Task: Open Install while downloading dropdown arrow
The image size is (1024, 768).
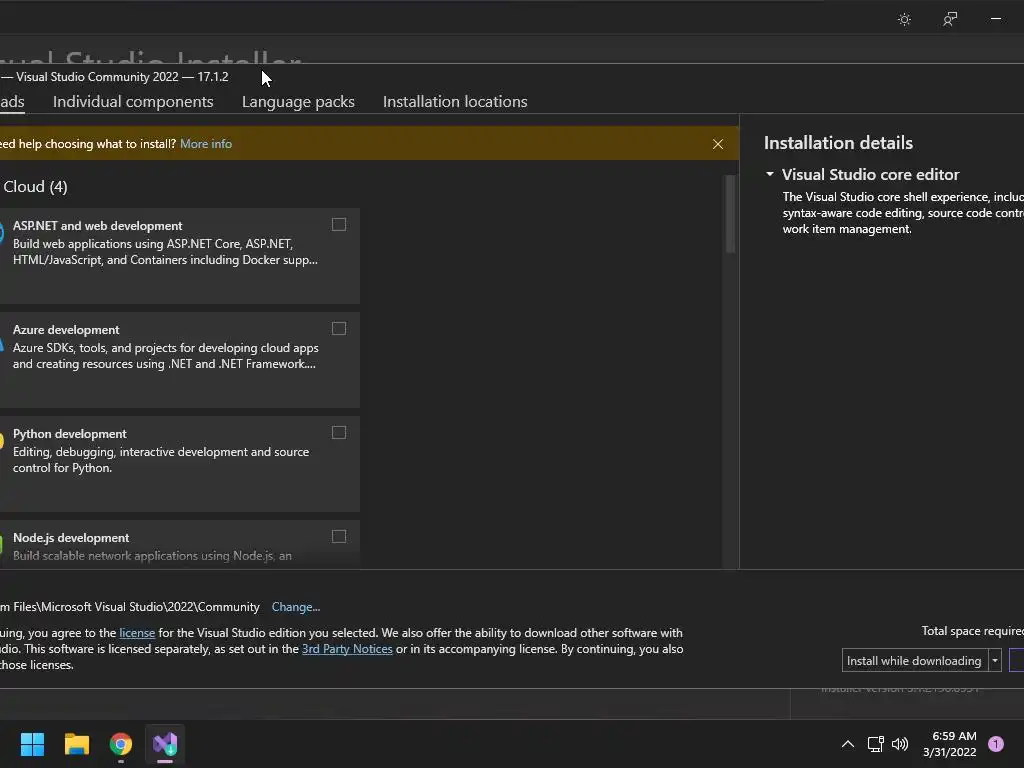Action: click(x=995, y=661)
